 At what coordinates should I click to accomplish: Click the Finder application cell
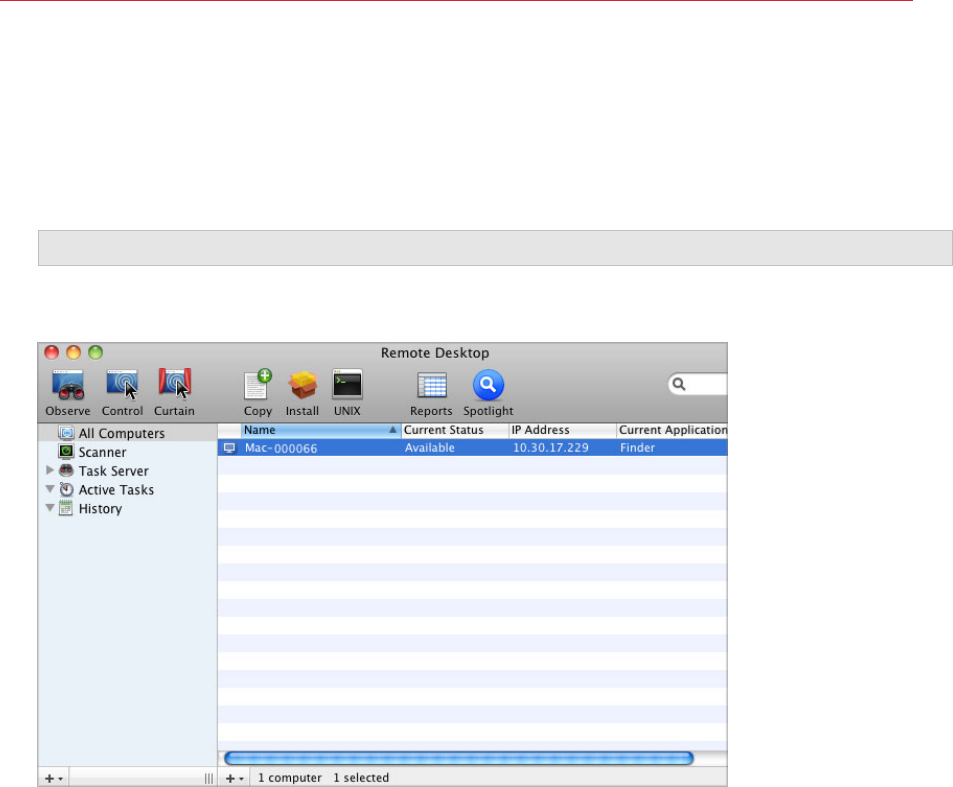[638, 448]
